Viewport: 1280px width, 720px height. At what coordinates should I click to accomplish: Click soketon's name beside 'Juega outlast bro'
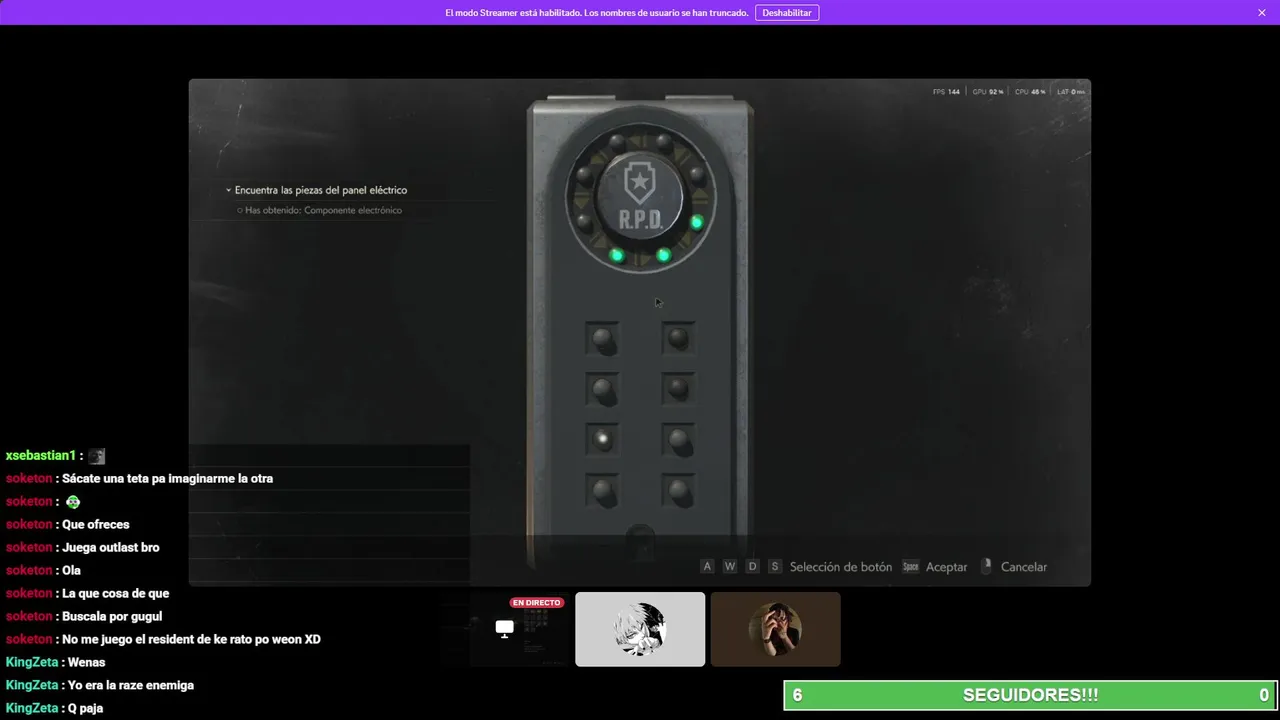29,548
